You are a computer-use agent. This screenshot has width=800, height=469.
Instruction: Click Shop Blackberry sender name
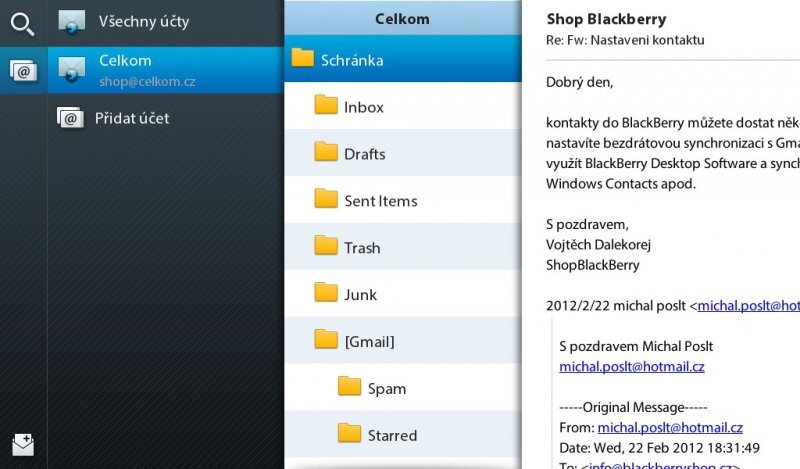click(x=606, y=19)
